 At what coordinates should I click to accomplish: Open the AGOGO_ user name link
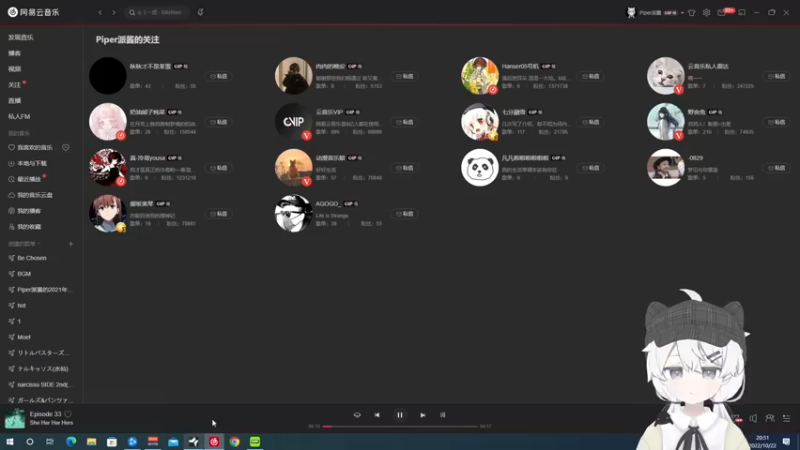pyautogui.click(x=328, y=204)
